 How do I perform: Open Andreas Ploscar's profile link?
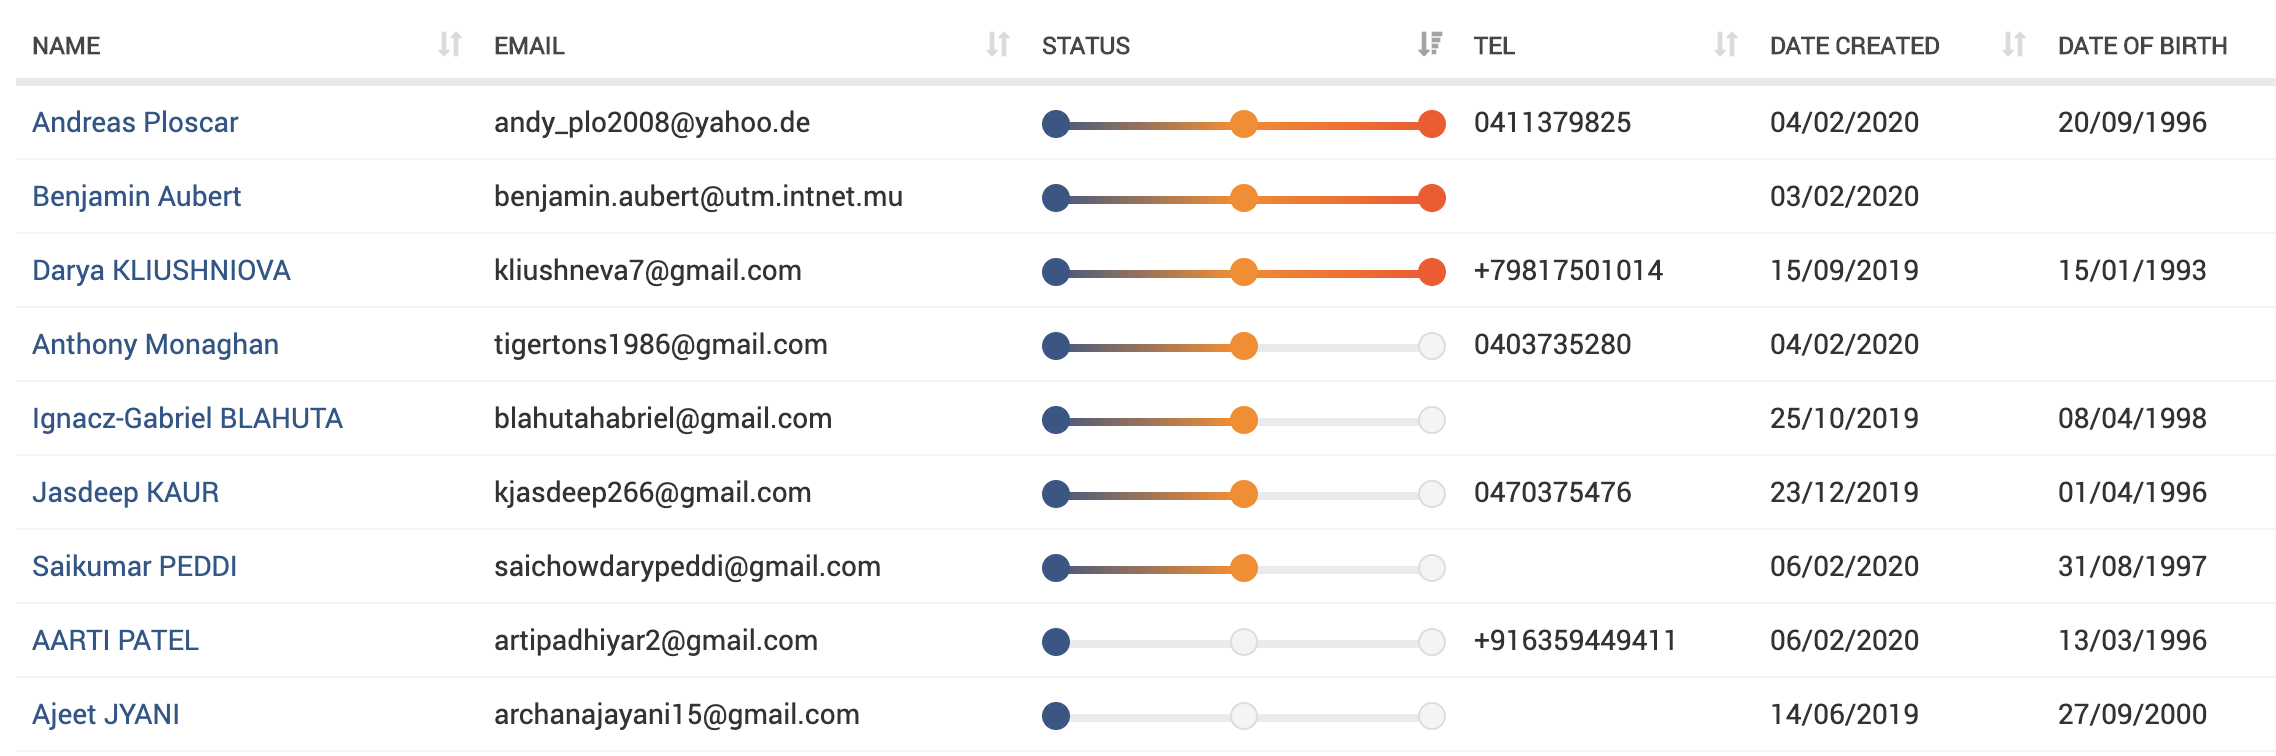[135, 122]
